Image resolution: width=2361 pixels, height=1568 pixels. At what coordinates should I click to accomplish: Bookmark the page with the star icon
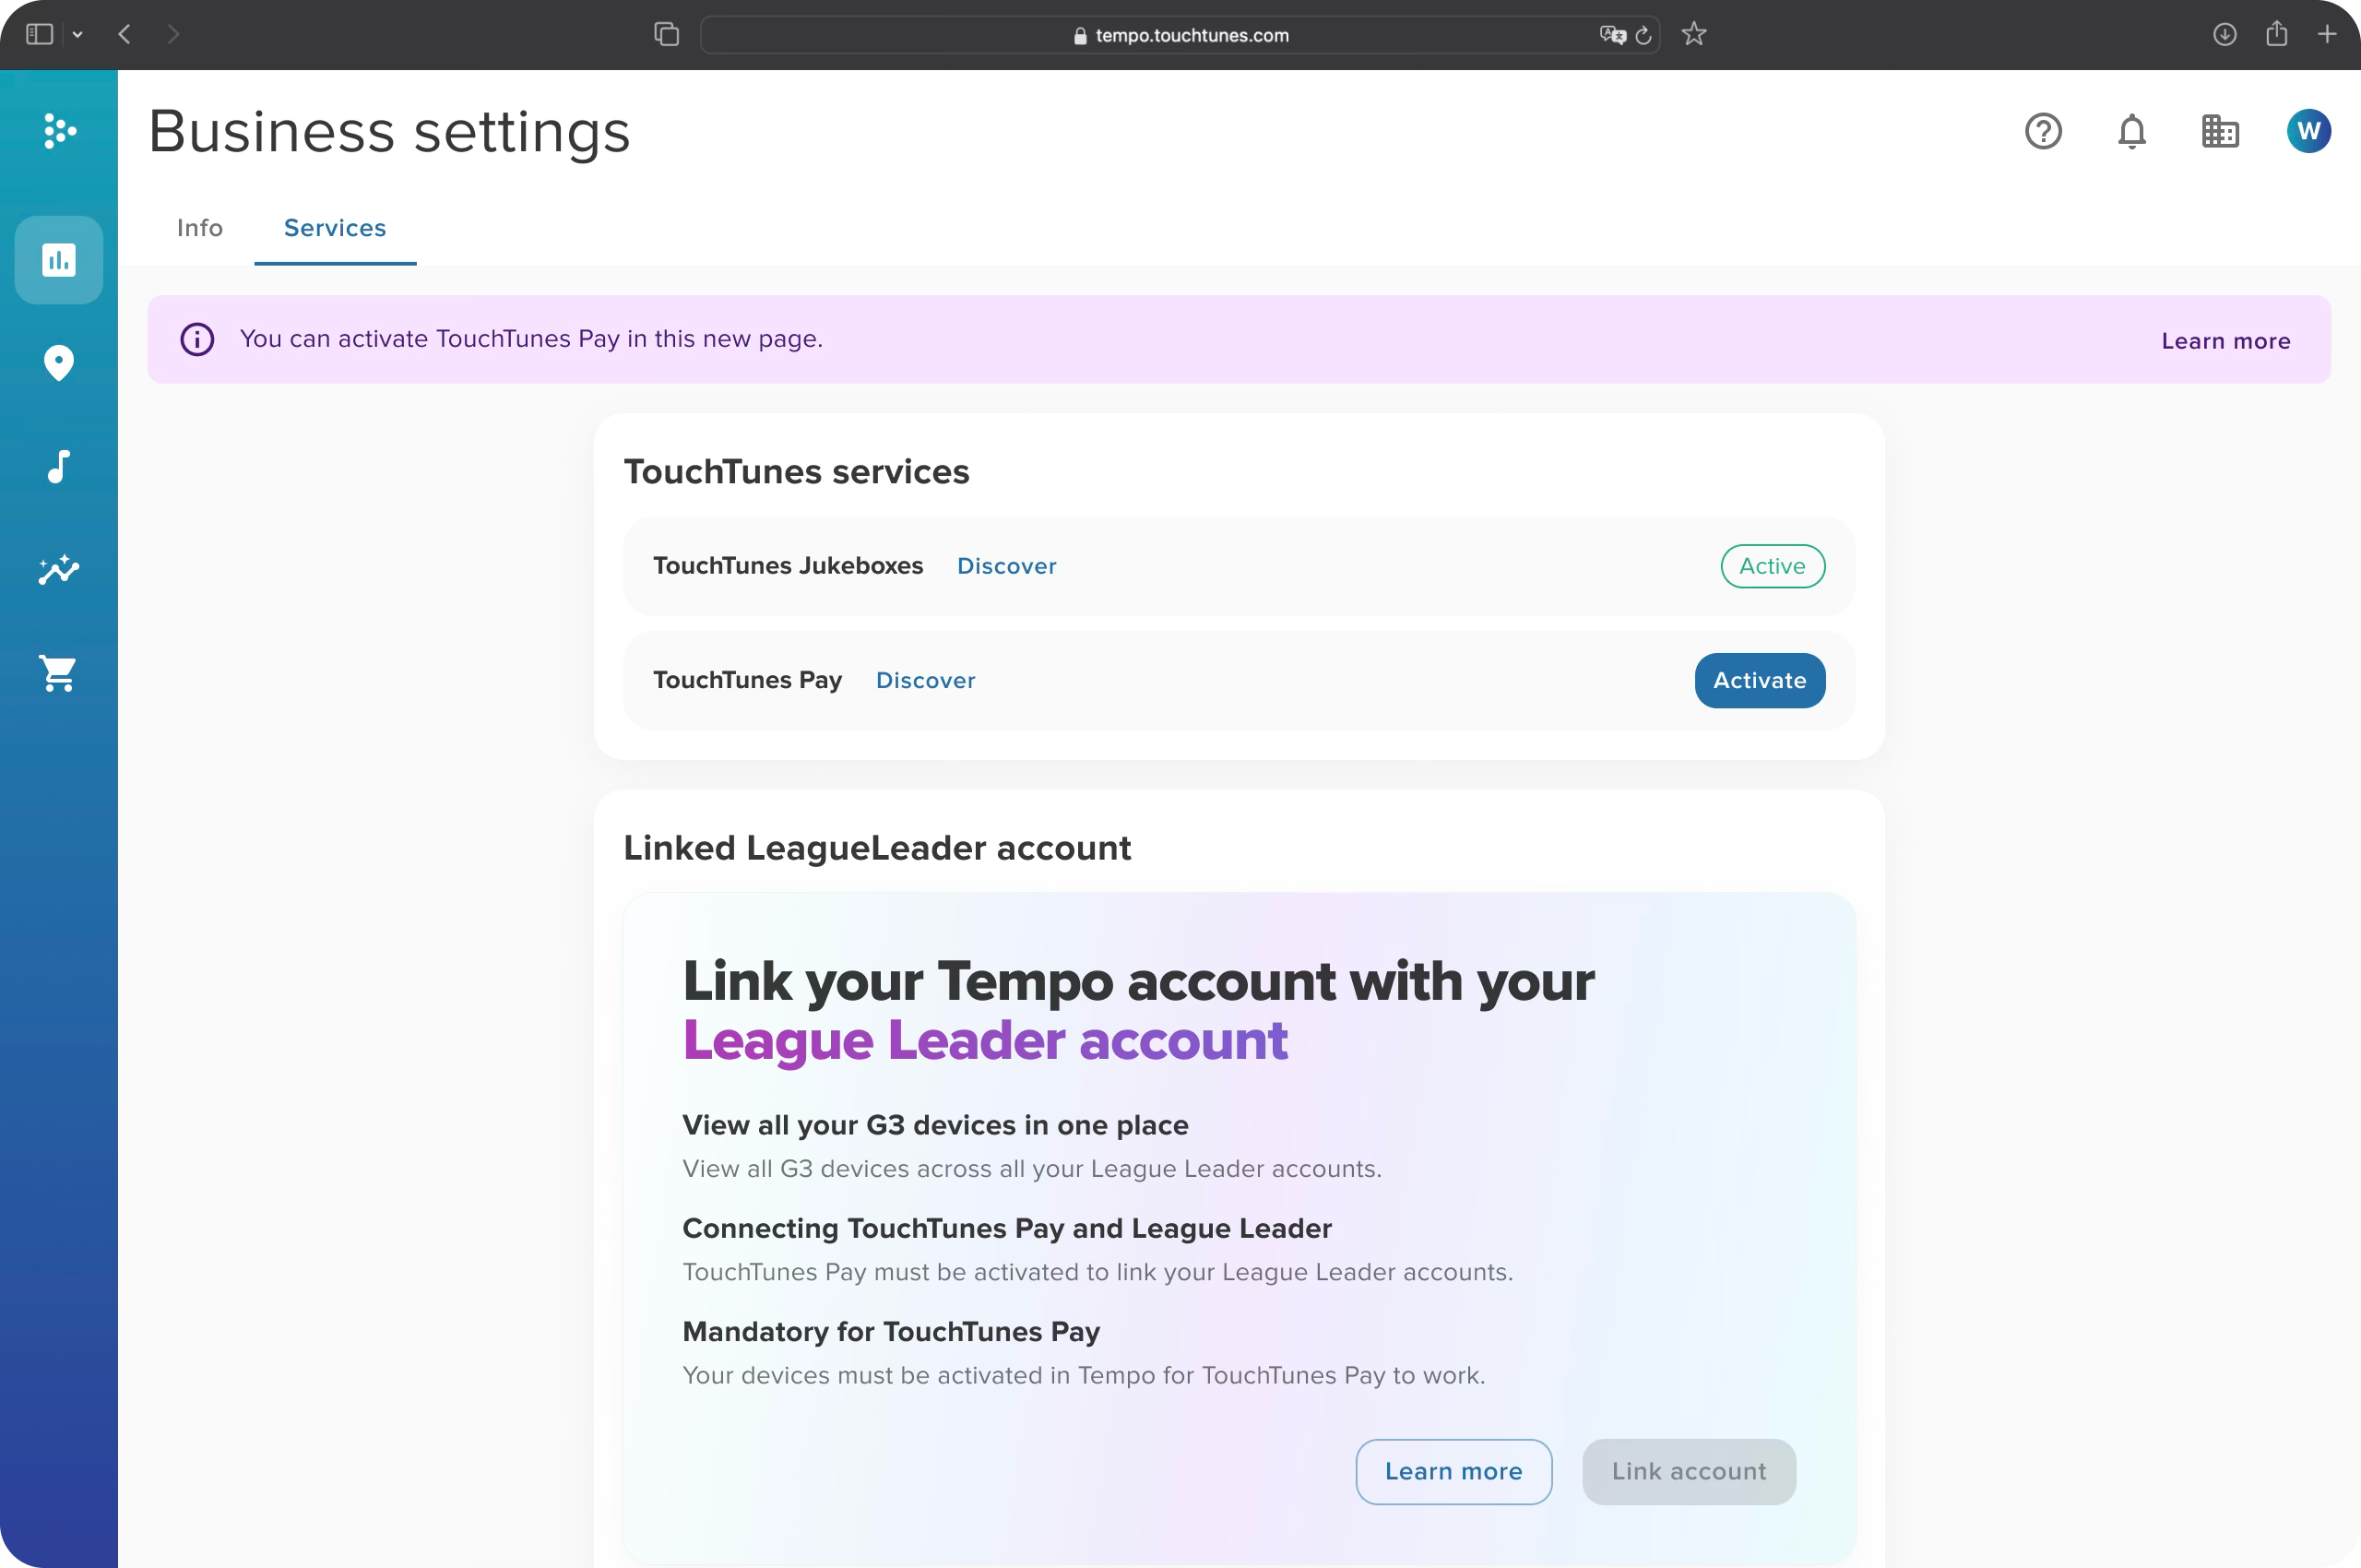pyautogui.click(x=1693, y=35)
